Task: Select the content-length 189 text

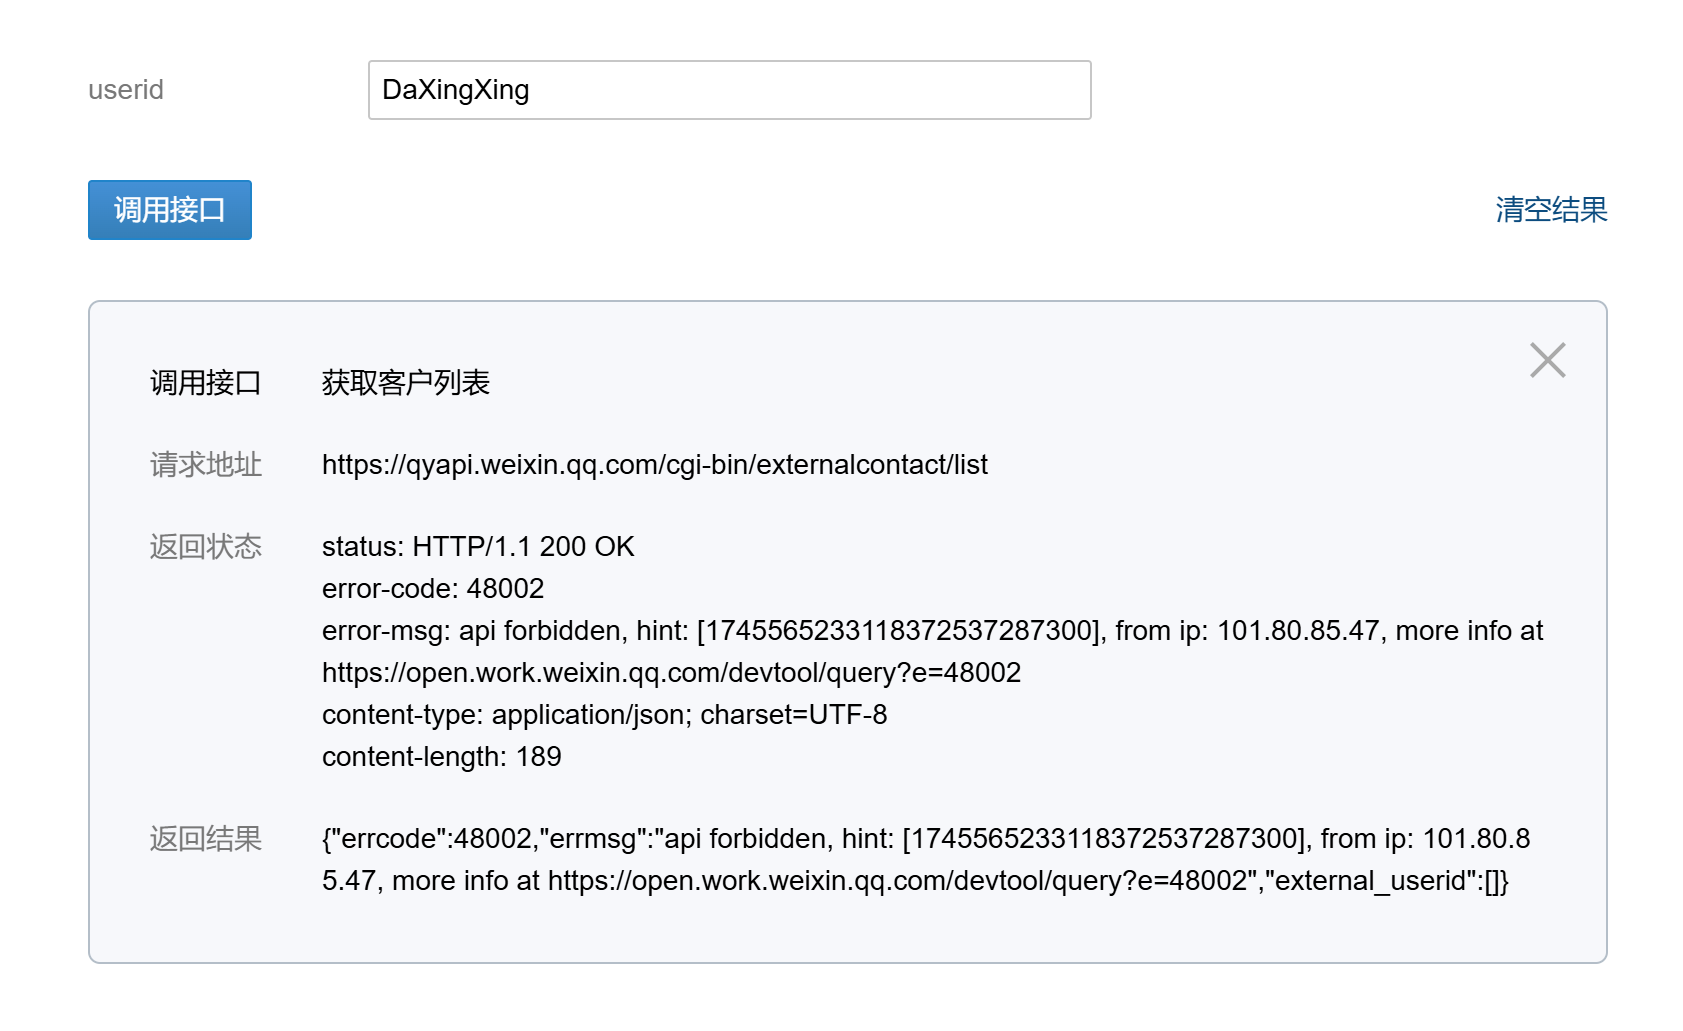Action: pos(441,757)
